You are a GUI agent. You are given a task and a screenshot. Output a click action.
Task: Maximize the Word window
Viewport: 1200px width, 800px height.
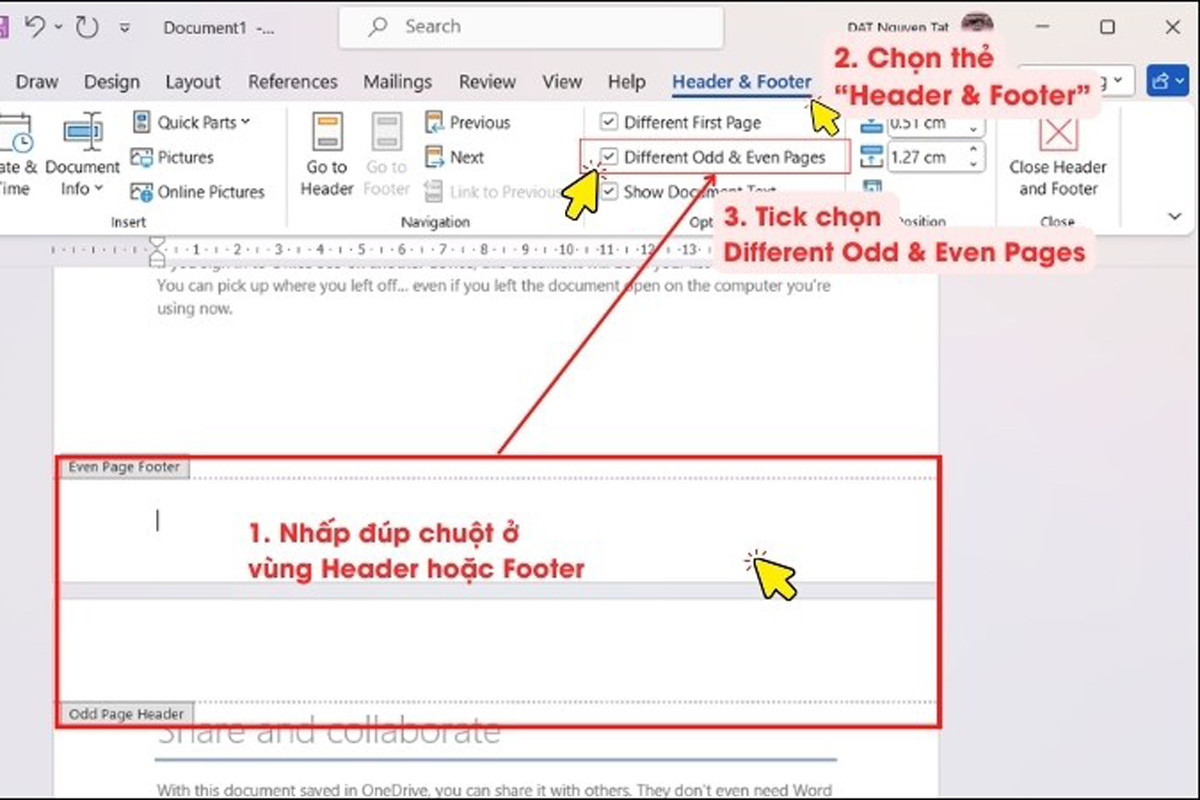(x=1107, y=28)
